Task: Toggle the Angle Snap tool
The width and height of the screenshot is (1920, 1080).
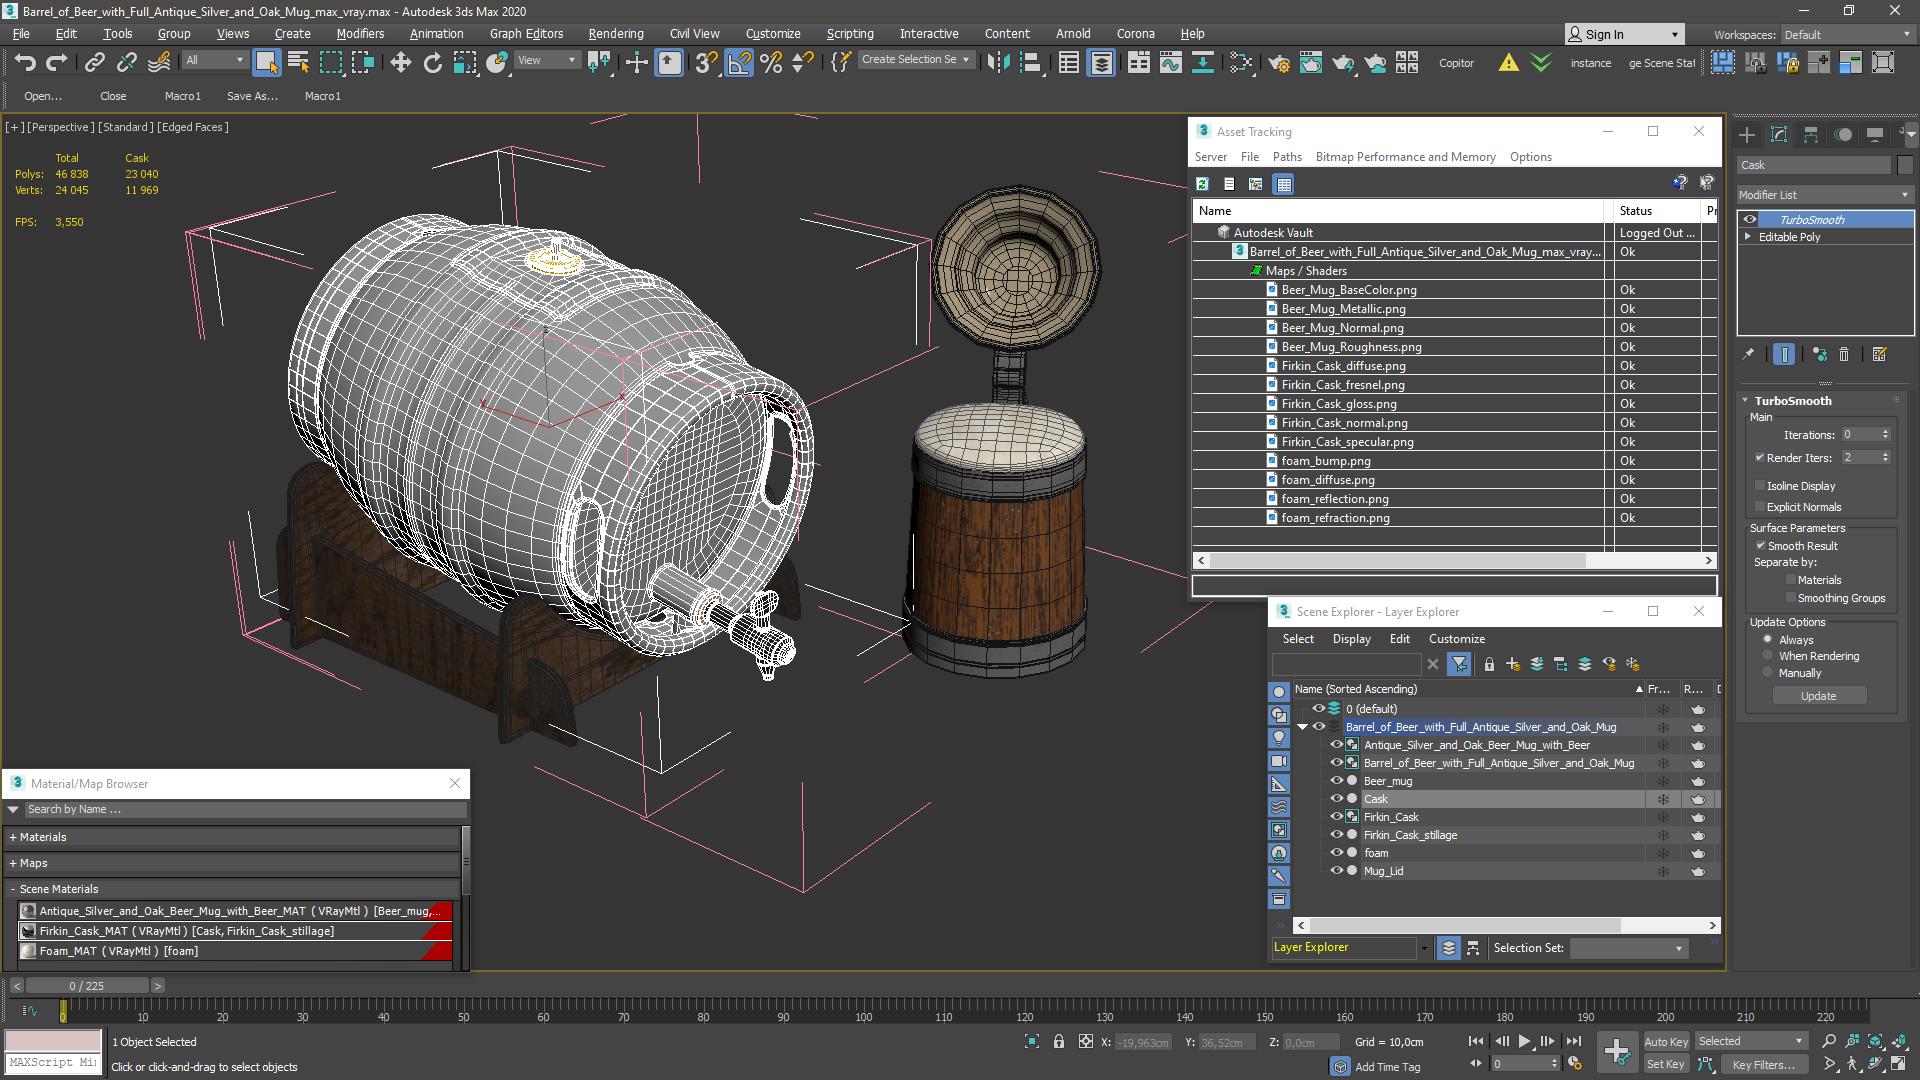Action: 739,62
